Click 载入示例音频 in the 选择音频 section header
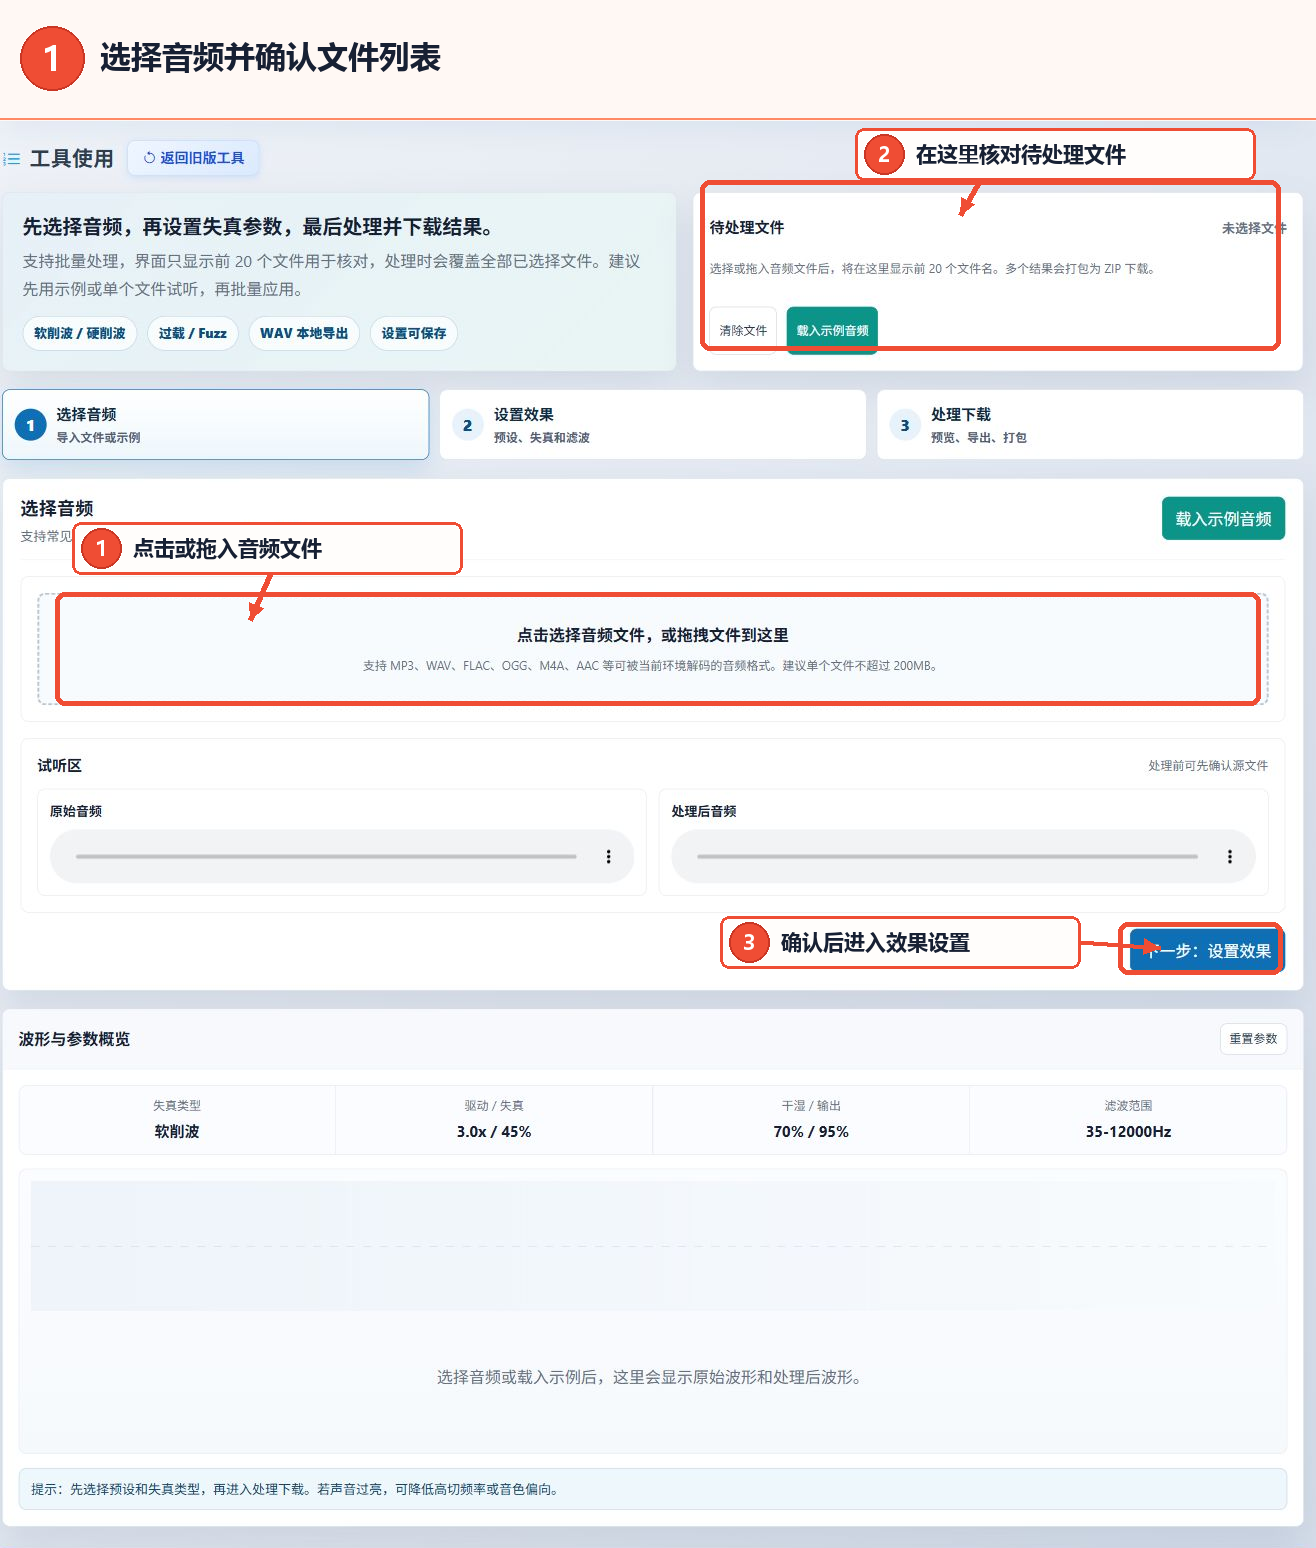Screen dimensions: 1316x1548 click(1223, 519)
